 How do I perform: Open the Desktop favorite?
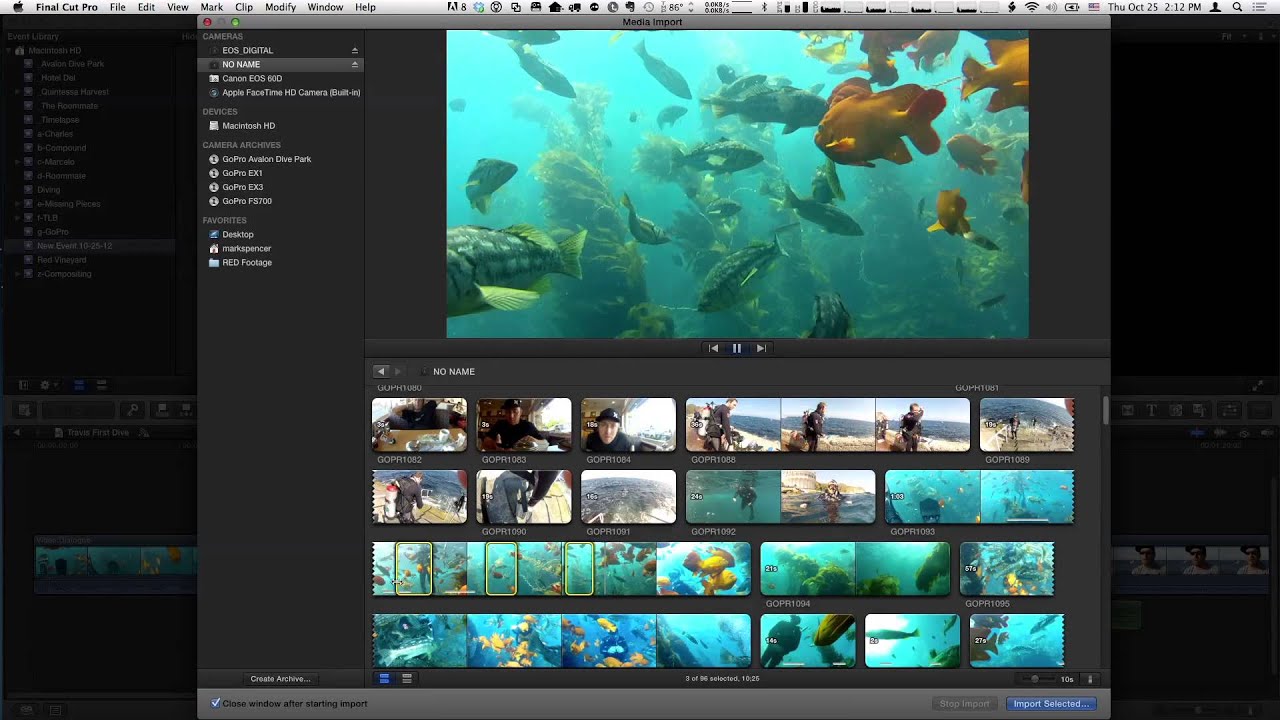click(237, 234)
